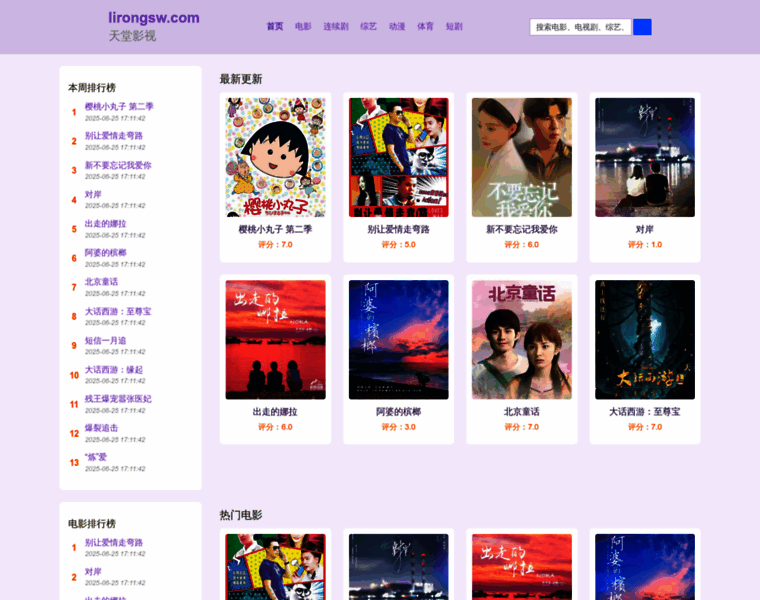Click card title 对岸 under poster
Screen dimensions: 760x600
tap(645, 229)
